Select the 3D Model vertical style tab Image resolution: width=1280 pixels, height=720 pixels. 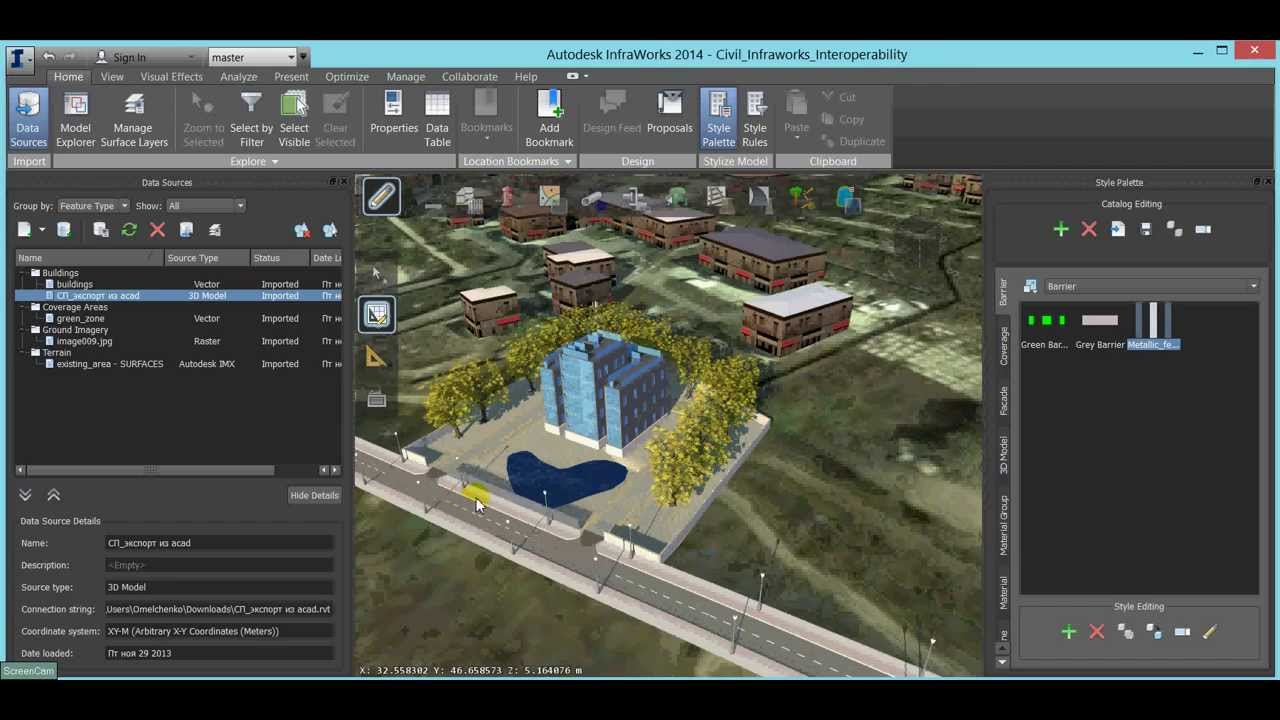pos(1004,455)
